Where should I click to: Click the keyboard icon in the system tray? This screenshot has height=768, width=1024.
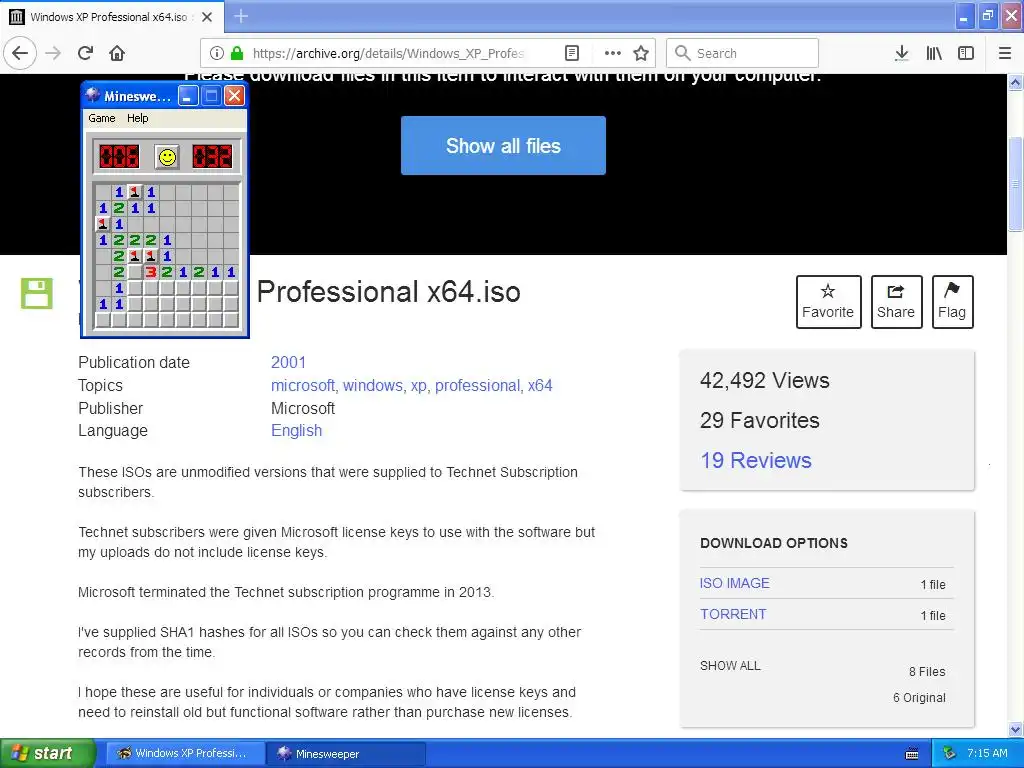pyautogui.click(x=912, y=754)
